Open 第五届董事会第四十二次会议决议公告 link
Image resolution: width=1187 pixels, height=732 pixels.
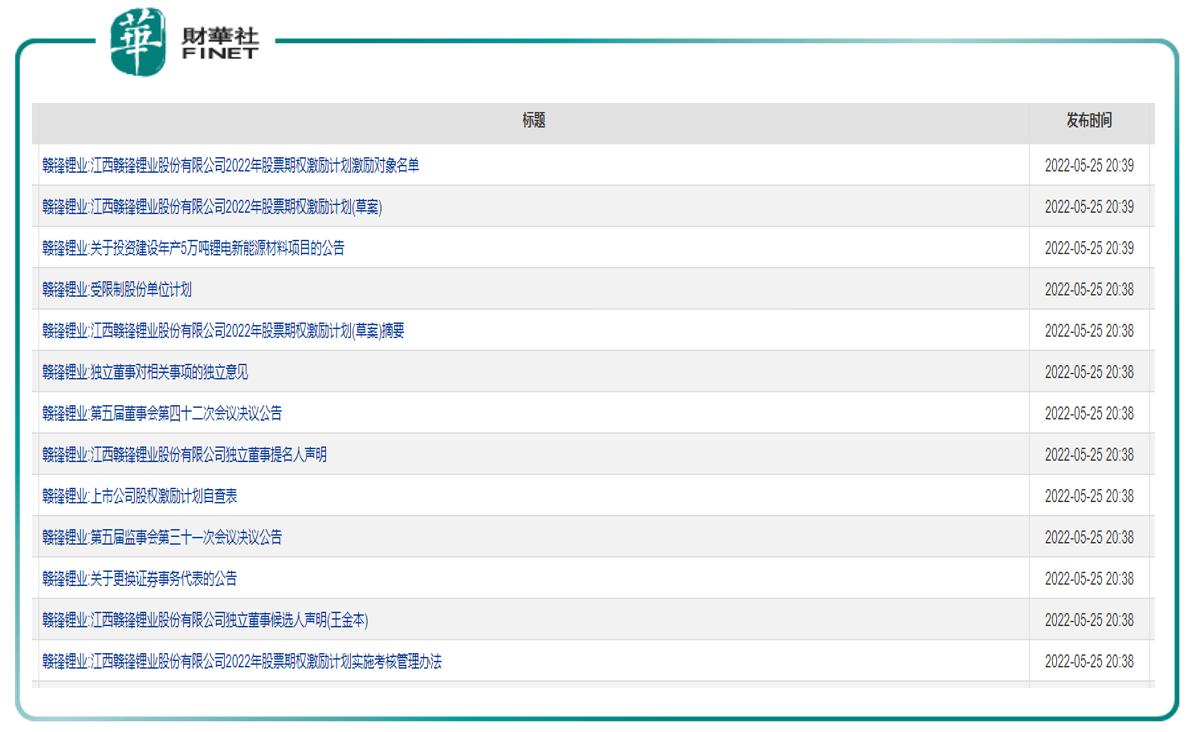162,413
